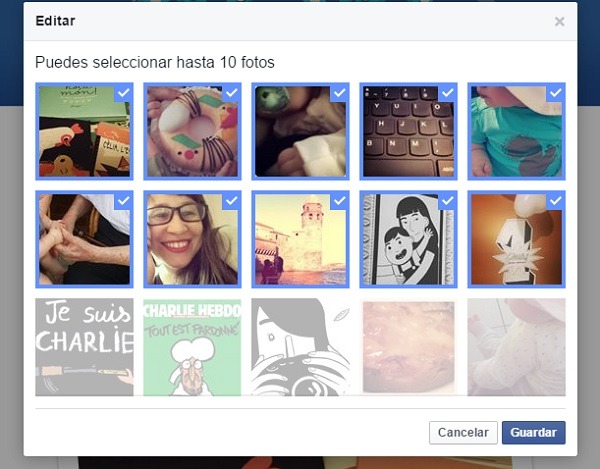The width and height of the screenshot is (600, 469).
Task: Select the holding hands photo thumbnail
Action: [x=84, y=239]
